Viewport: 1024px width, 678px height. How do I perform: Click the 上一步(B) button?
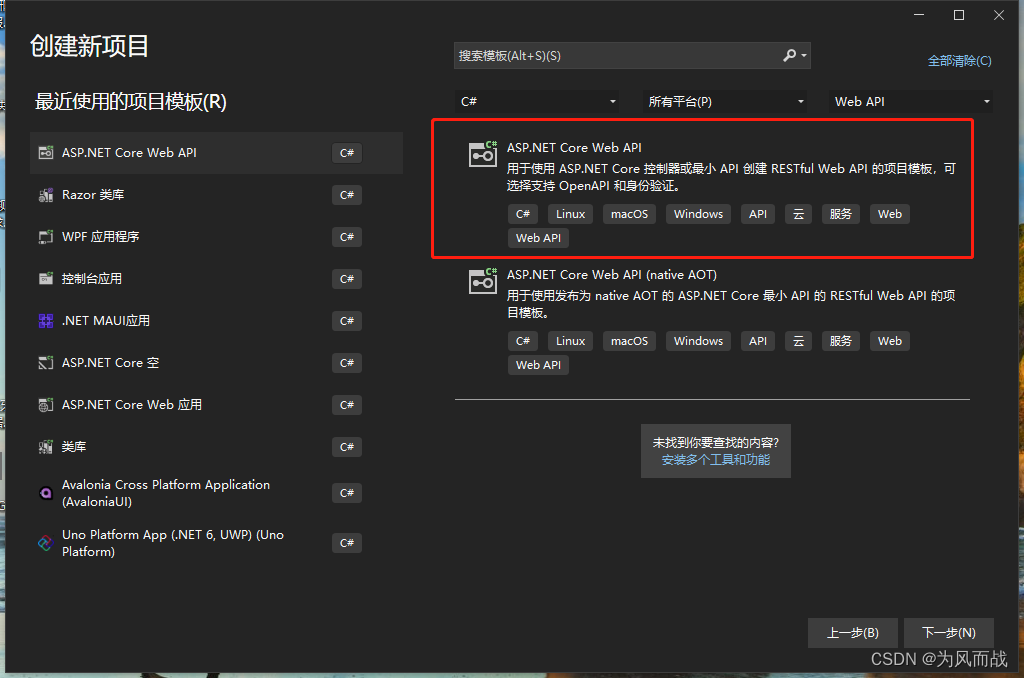tap(852, 632)
